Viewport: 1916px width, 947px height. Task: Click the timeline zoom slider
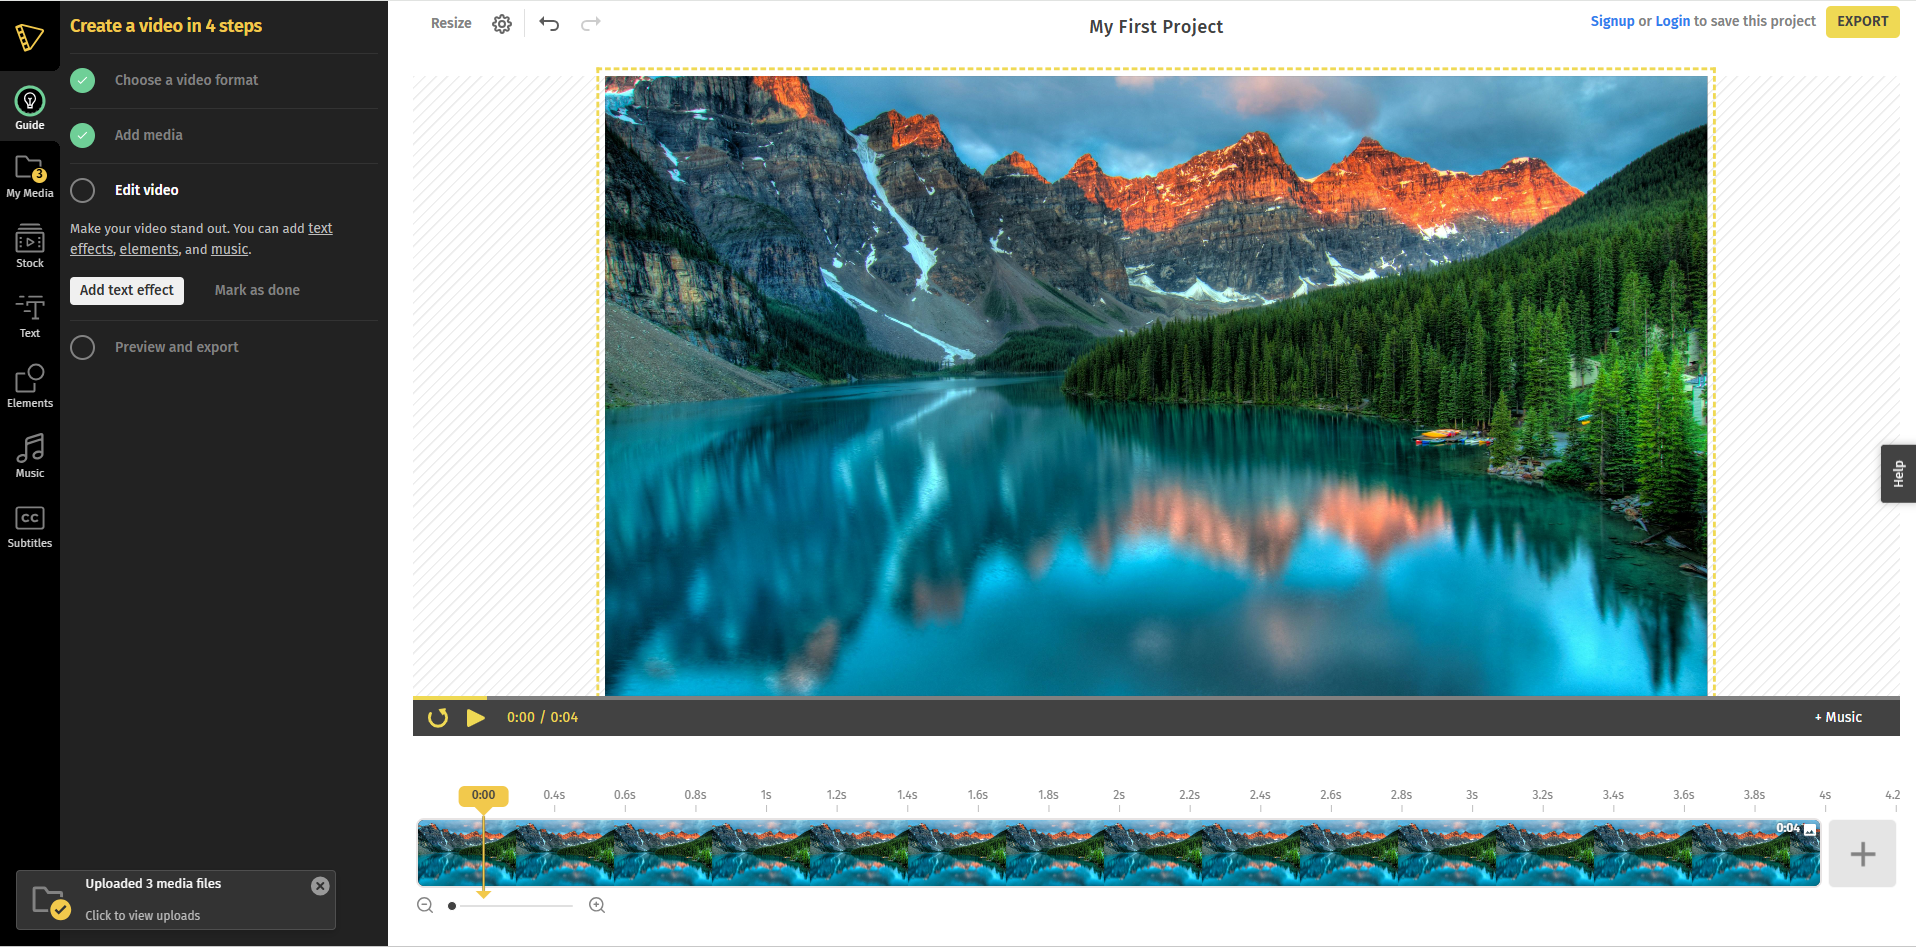coord(451,905)
